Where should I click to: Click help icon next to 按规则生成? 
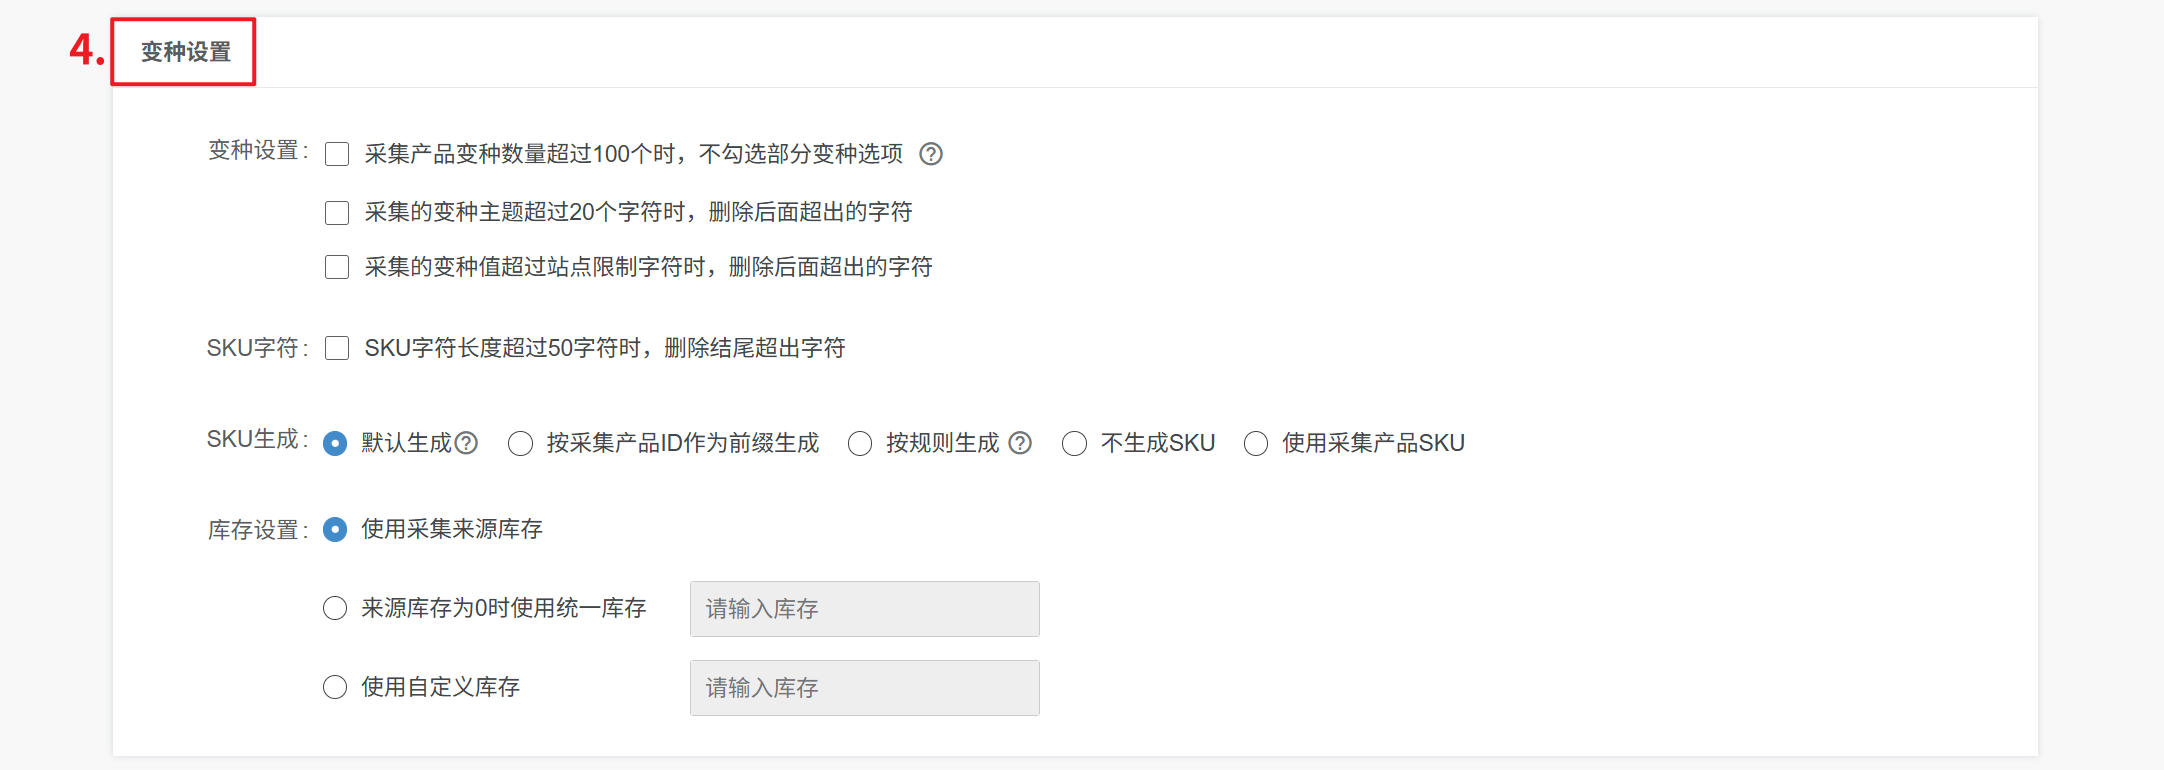coord(1020,443)
